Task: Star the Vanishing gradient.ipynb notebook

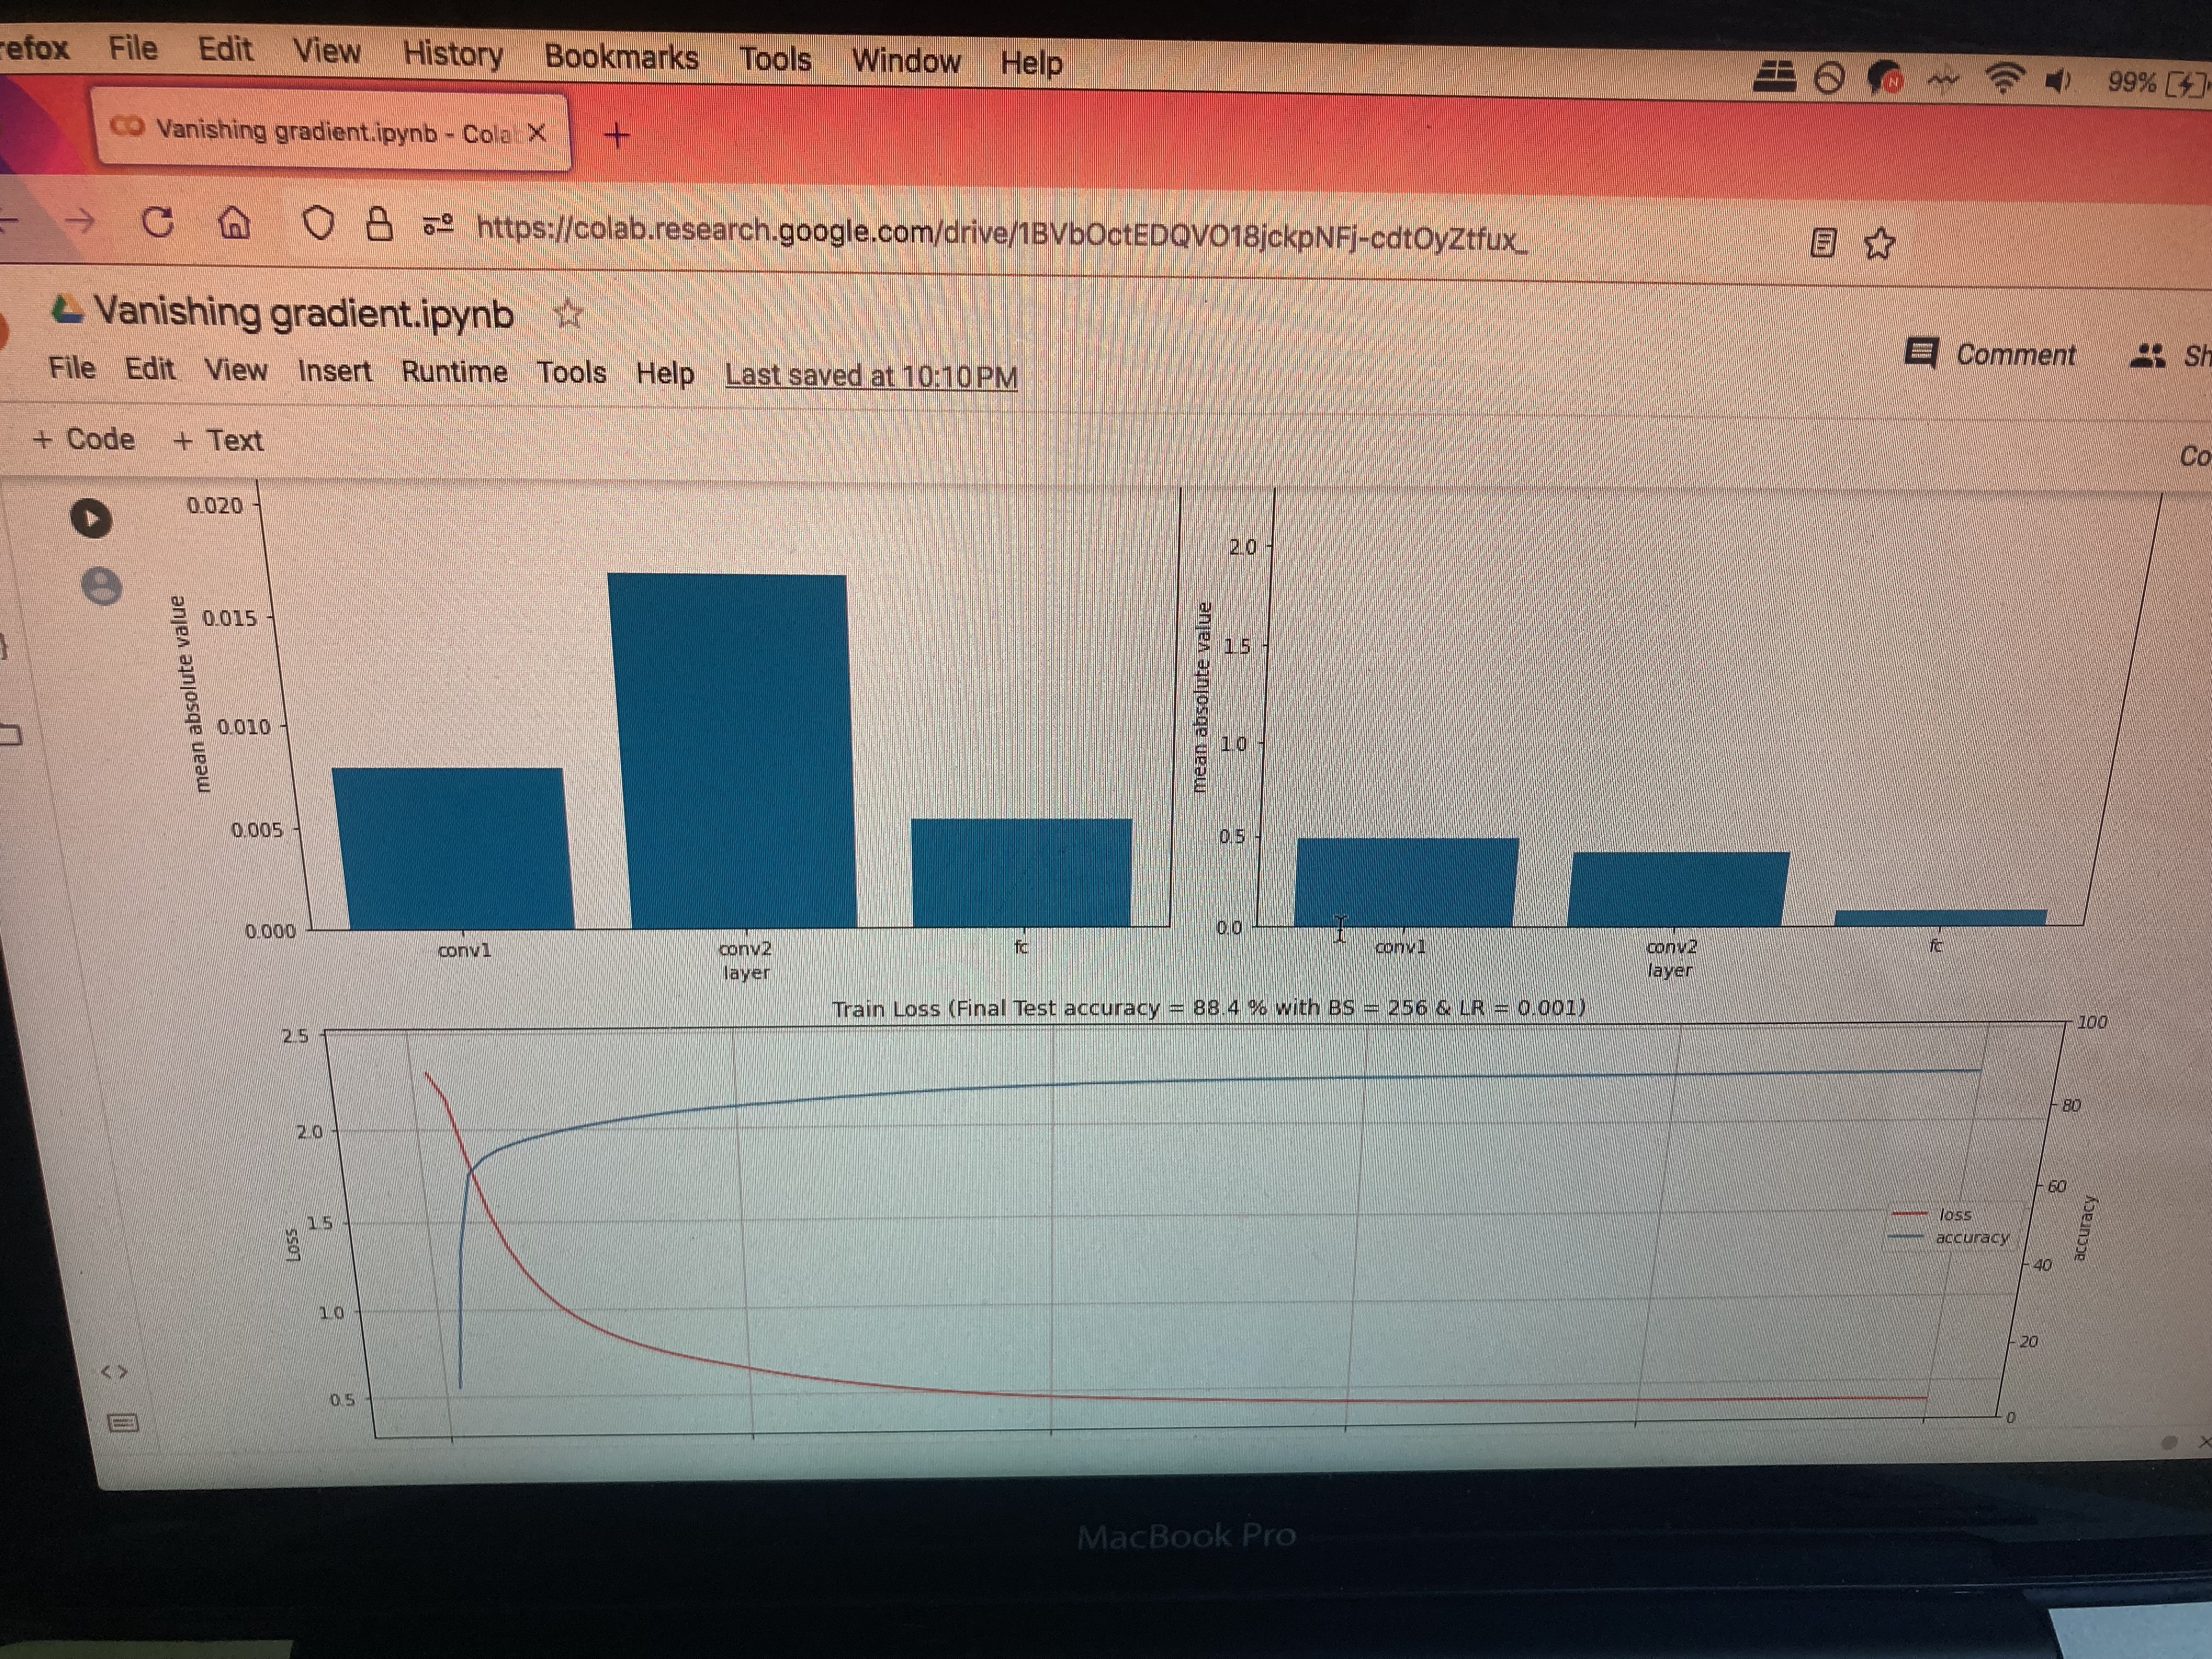Action: (568, 314)
